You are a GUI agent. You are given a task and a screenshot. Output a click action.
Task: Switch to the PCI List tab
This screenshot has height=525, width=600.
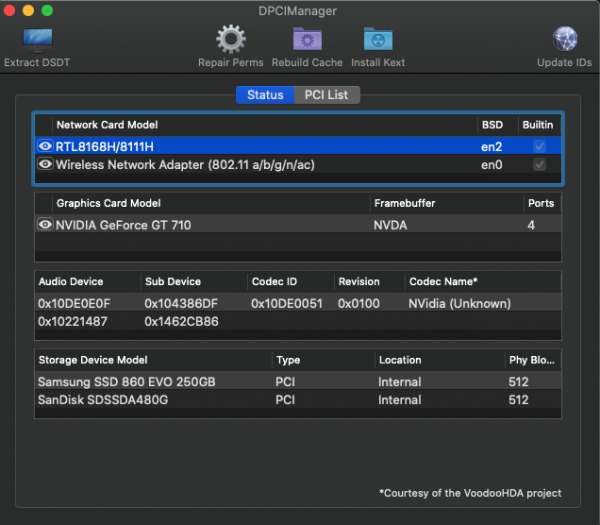point(327,95)
